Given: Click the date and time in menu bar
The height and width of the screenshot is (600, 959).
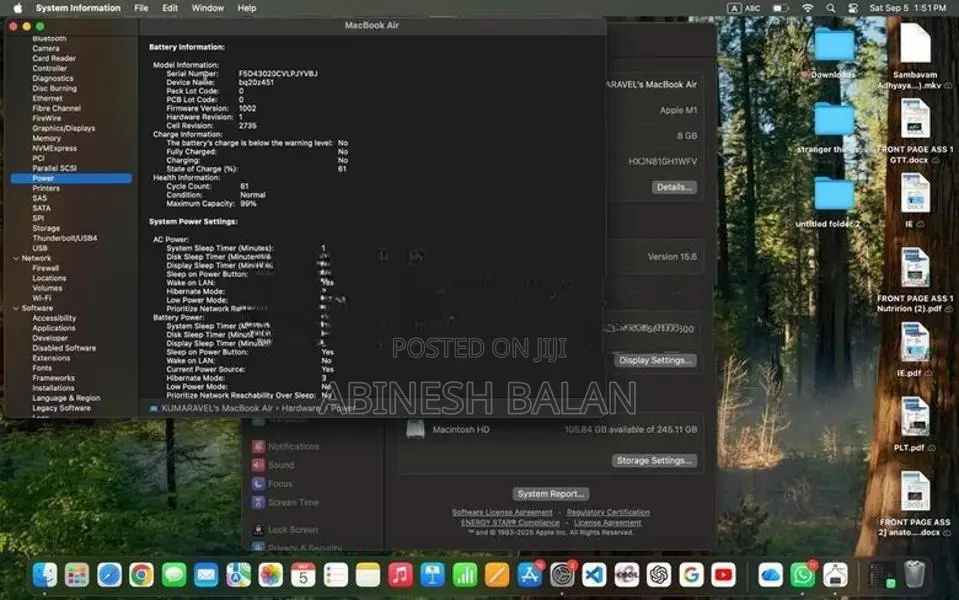Looking at the screenshot, I should pos(908,8).
